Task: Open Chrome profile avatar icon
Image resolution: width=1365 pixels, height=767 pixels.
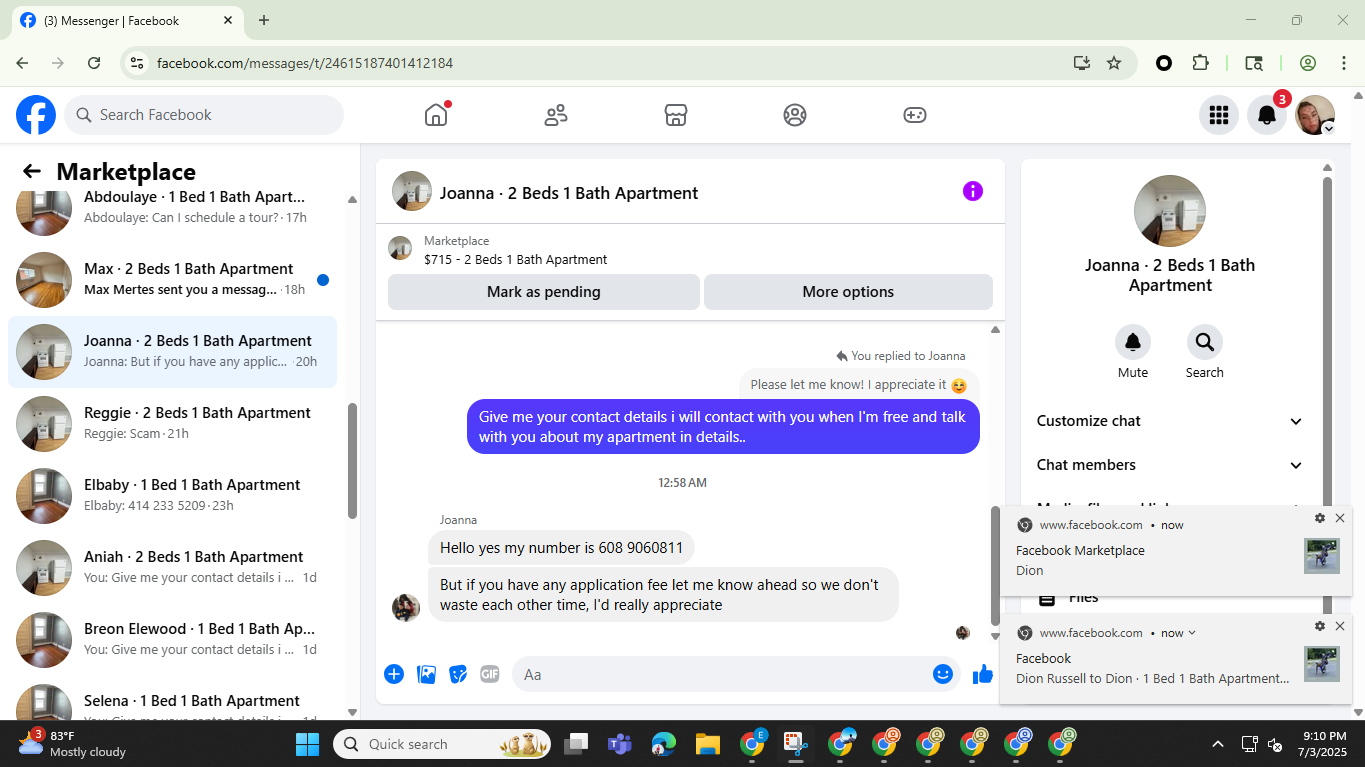Action: click(1307, 63)
